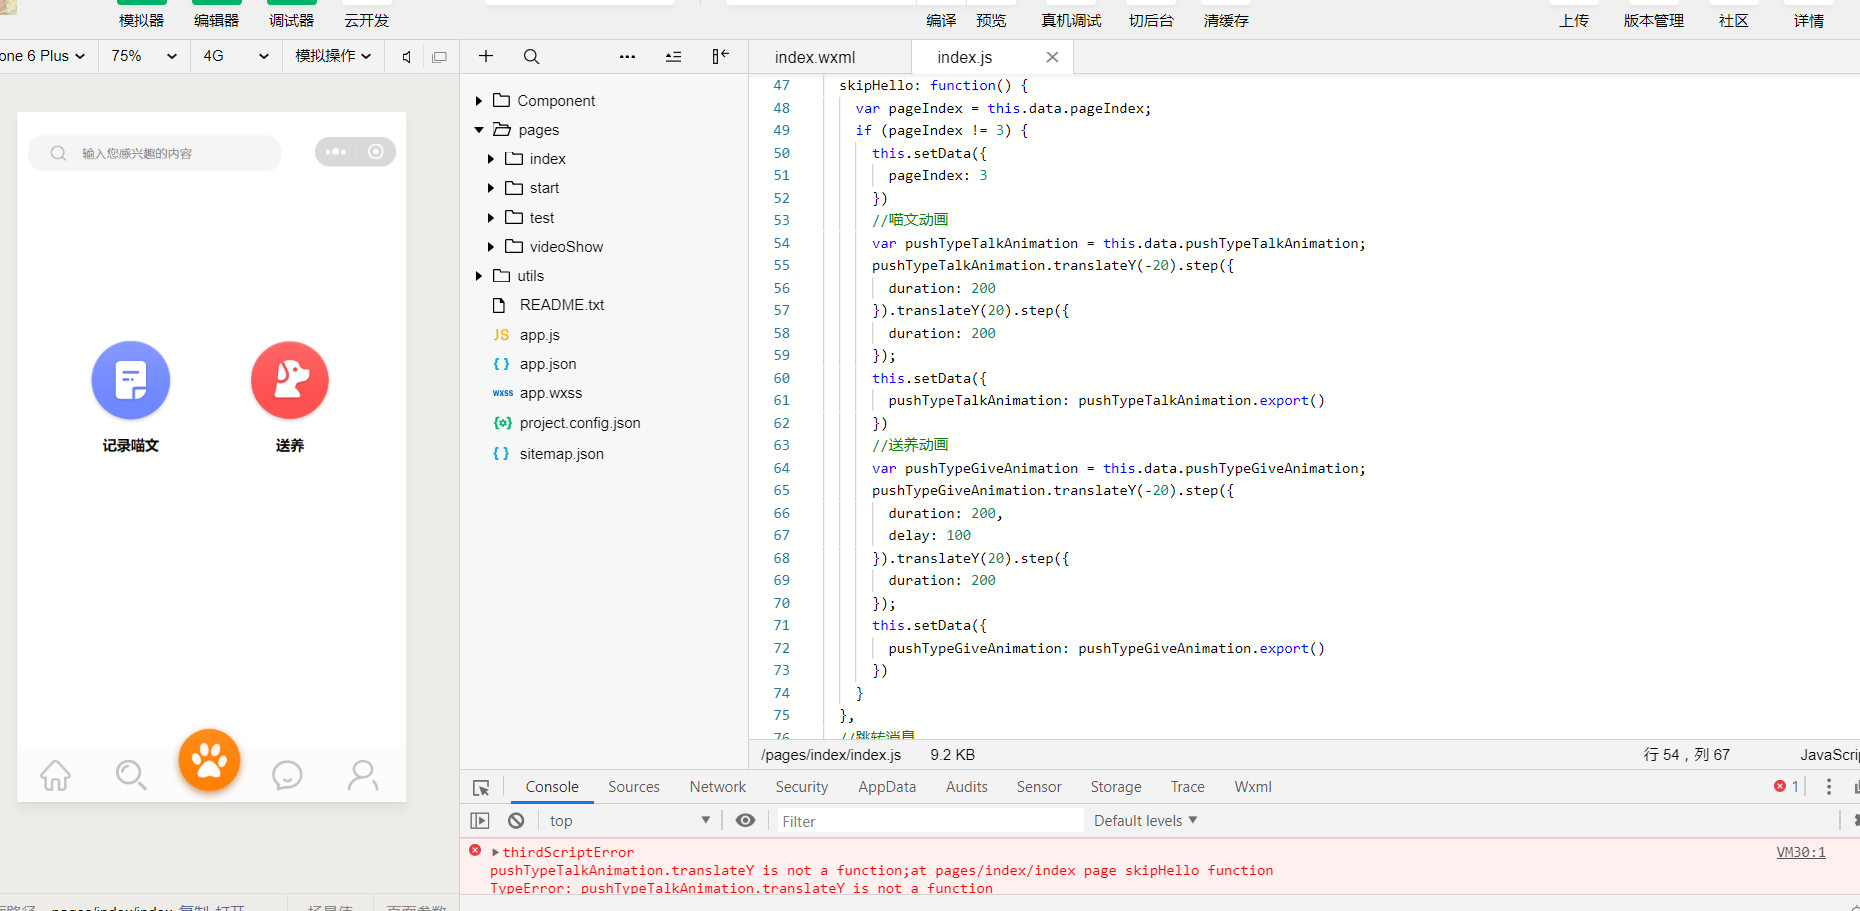Open the Network devtools tab
The width and height of the screenshot is (1860, 911).
point(717,787)
